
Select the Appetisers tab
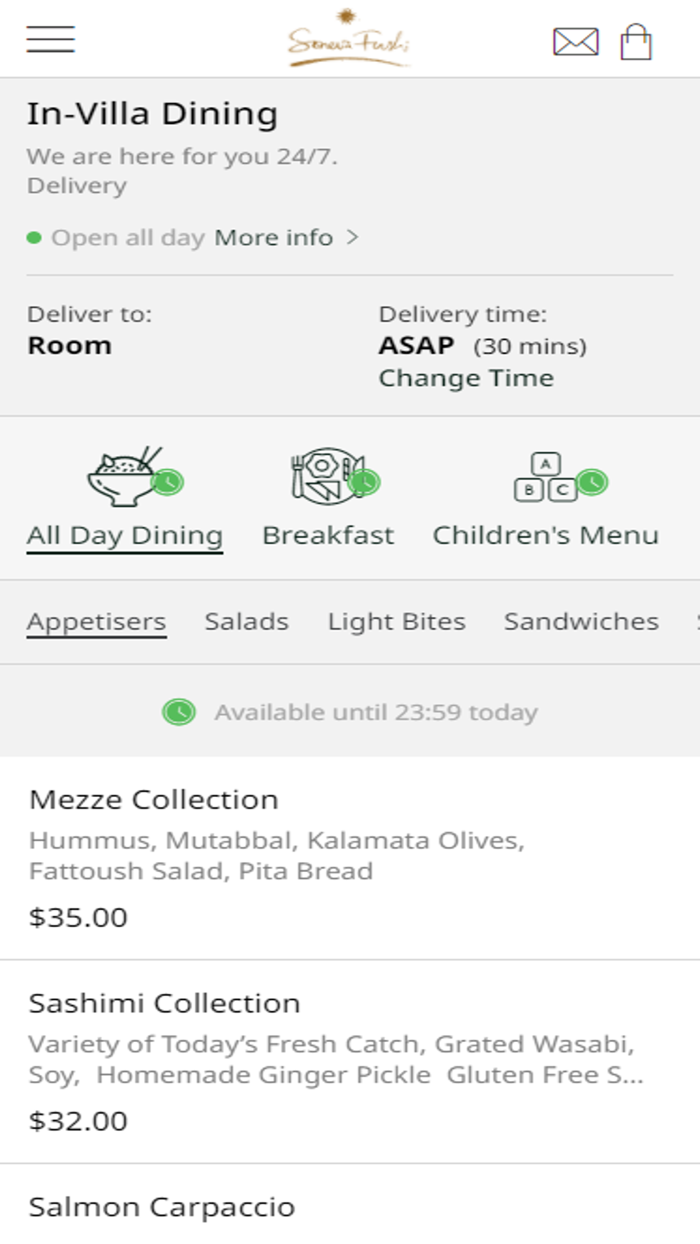pos(96,621)
